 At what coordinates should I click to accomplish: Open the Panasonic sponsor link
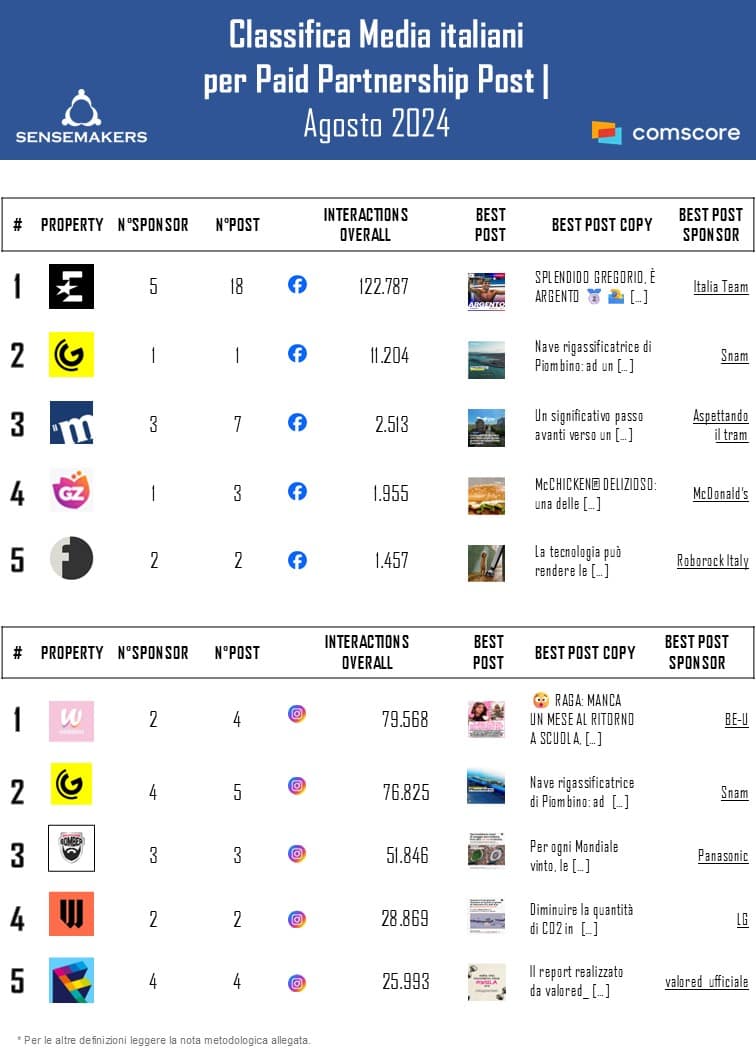coord(722,856)
